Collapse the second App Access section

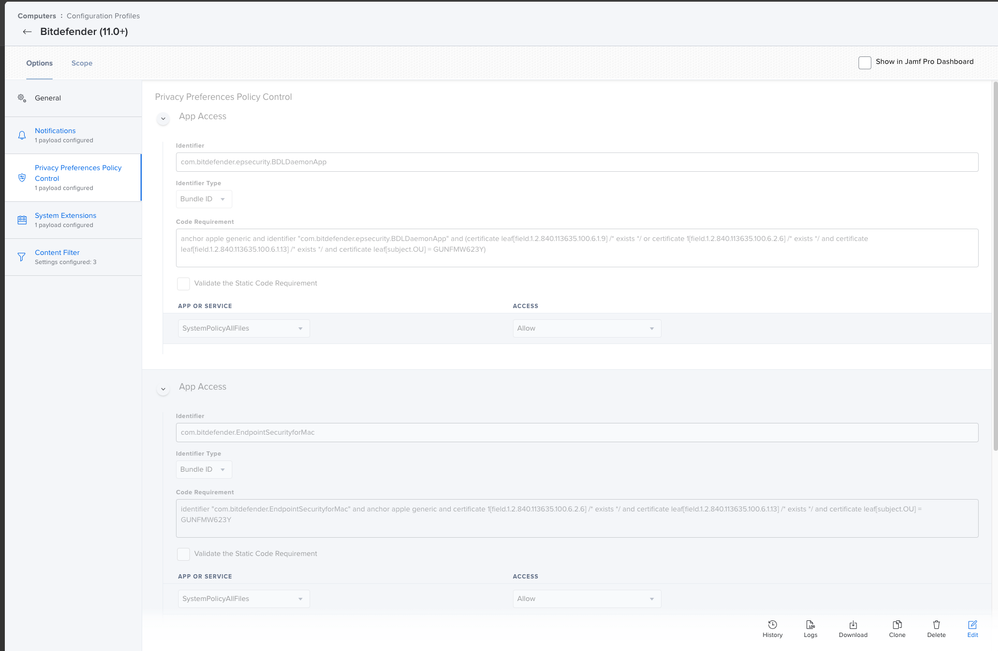point(163,389)
